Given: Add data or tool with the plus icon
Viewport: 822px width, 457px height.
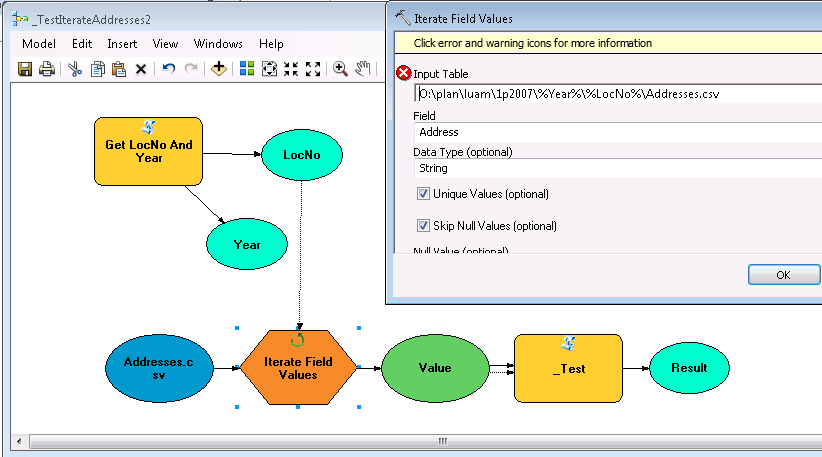Looking at the screenshot, I should point(219,69).
